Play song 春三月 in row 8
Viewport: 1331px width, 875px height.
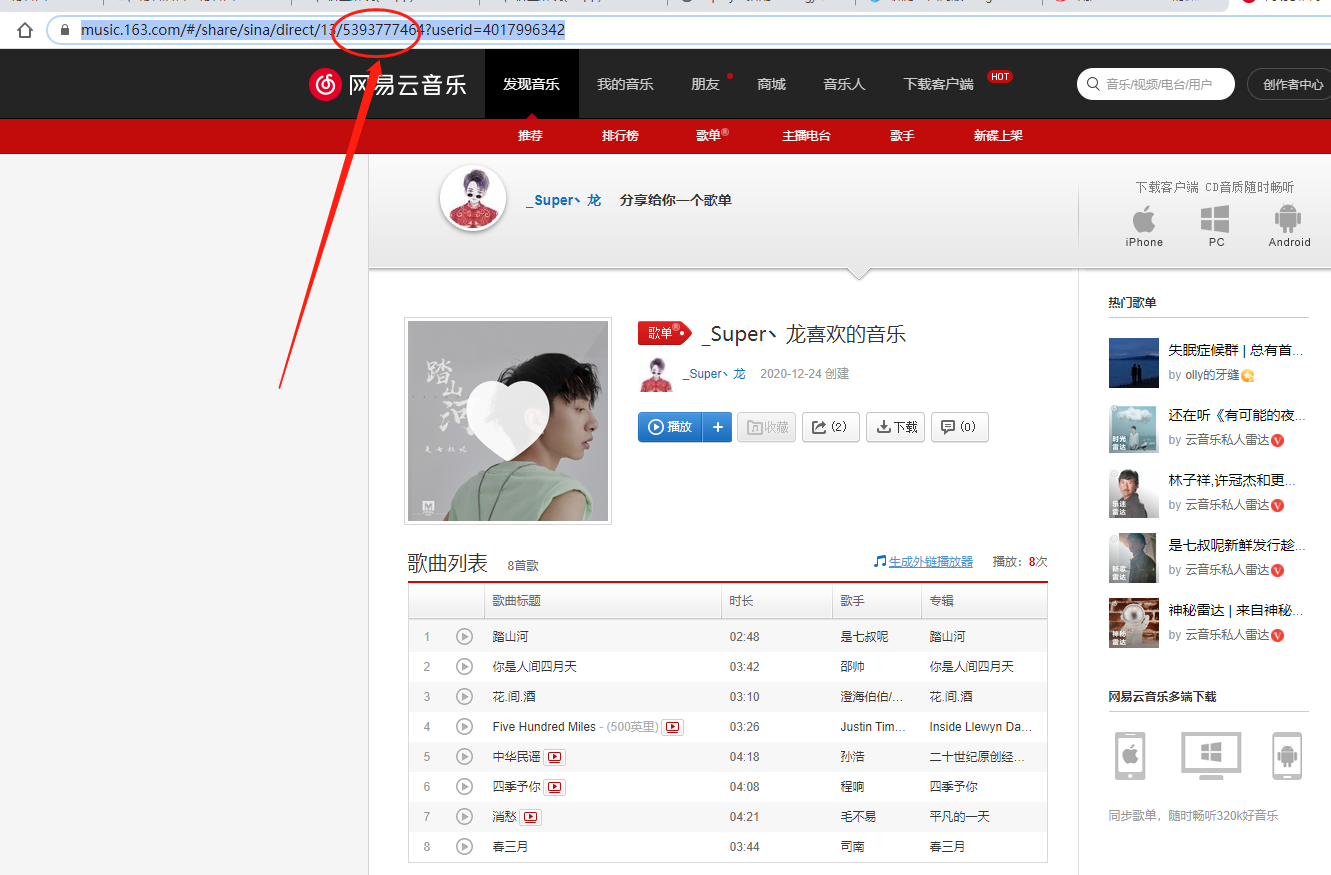click(464, 846)
